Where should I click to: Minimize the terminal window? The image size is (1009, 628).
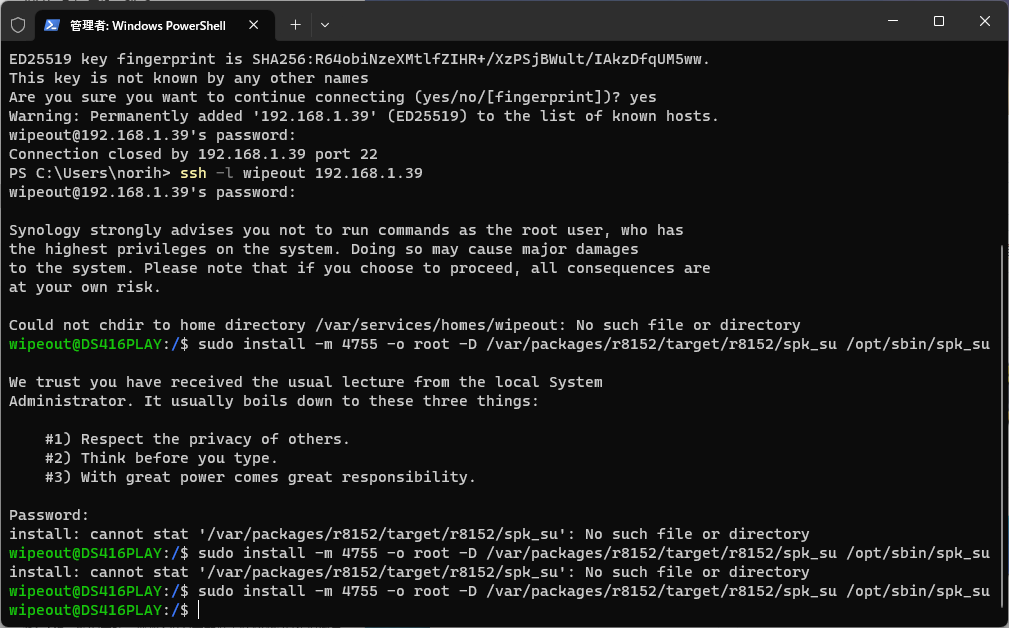(x=893, y=21)
